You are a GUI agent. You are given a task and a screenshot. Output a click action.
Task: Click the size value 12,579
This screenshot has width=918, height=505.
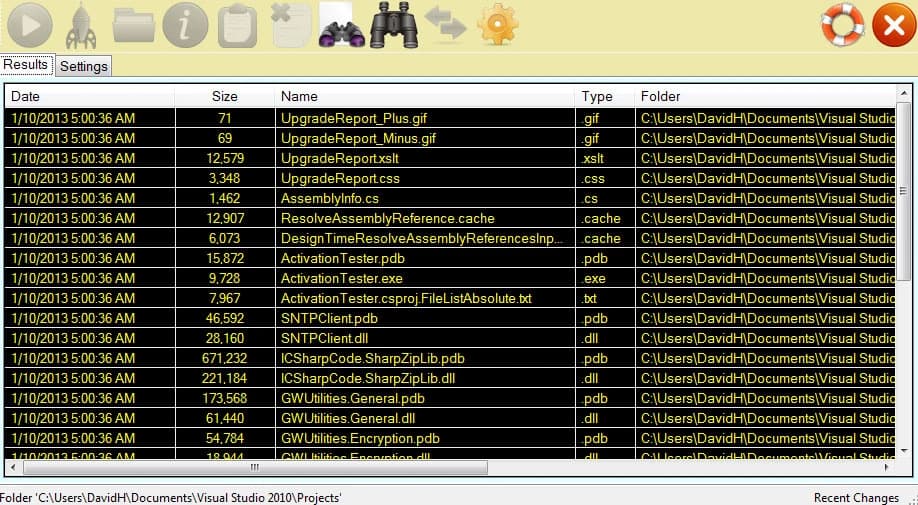coord(225,158)
